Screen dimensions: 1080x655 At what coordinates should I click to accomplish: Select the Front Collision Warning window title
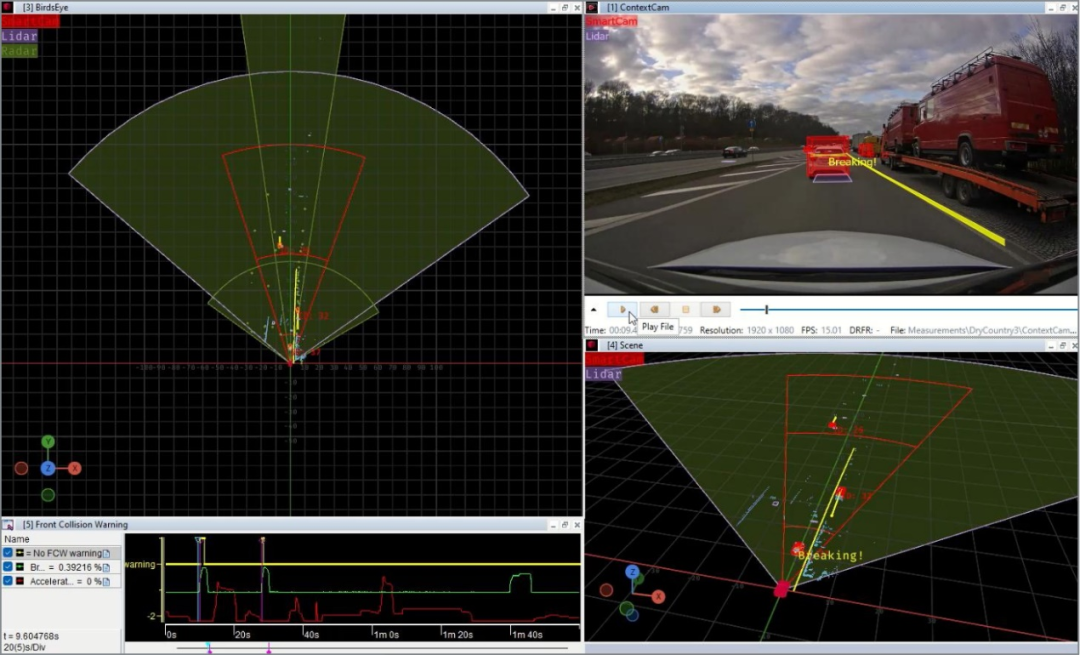[x=74, y=525]
